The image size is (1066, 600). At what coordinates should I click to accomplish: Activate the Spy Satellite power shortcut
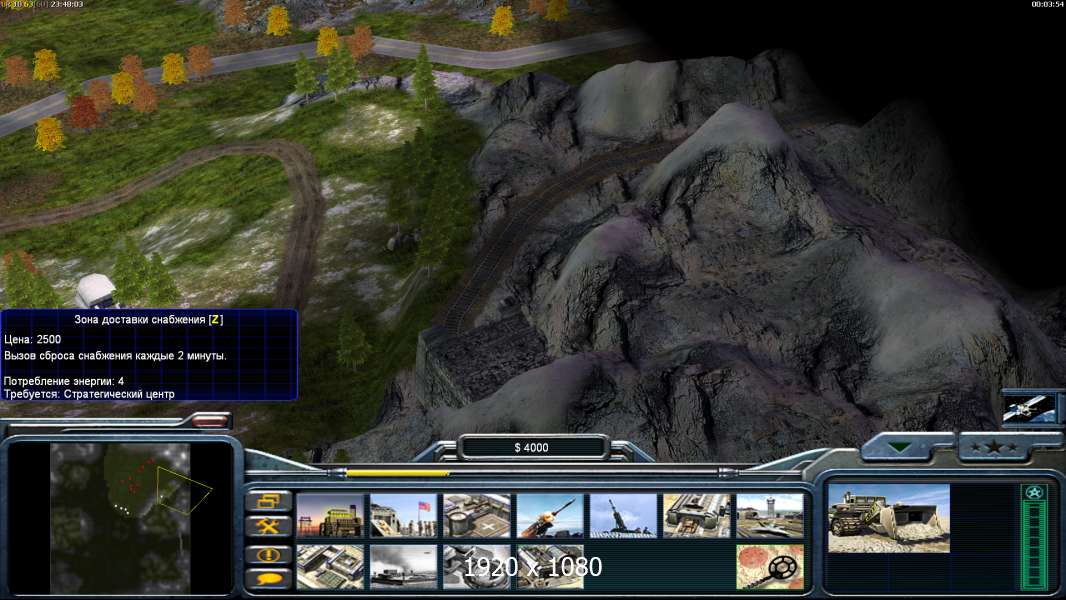(x=1029, y=409)
